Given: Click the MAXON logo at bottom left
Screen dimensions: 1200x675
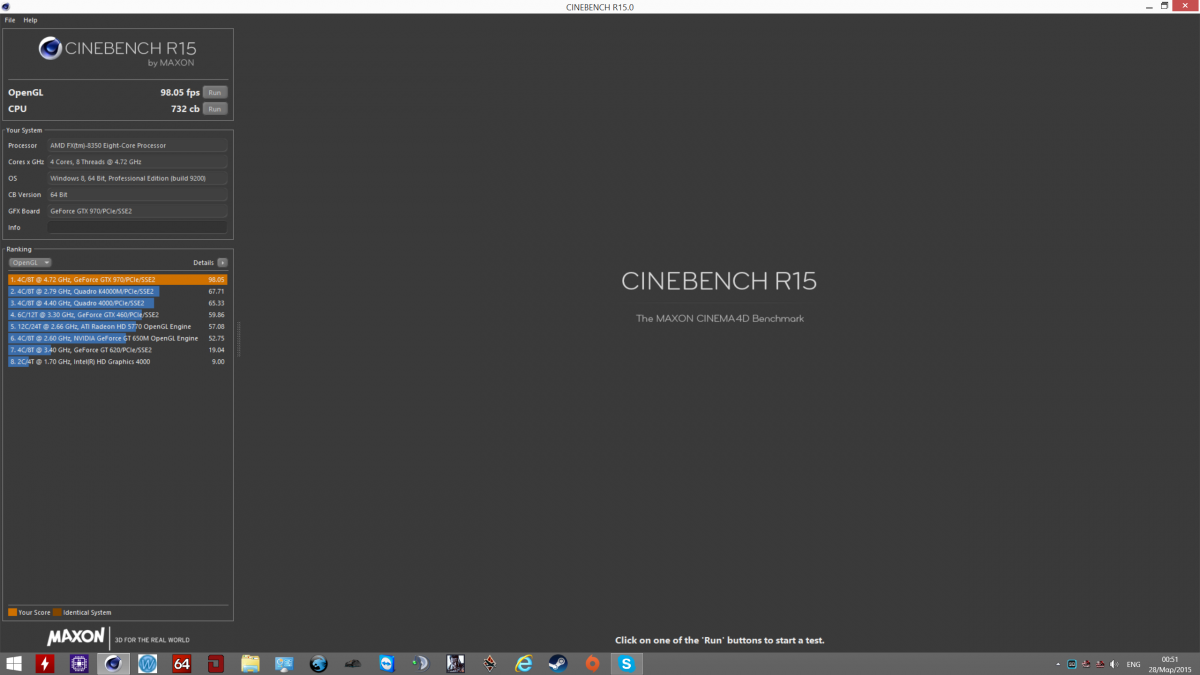Looking at the screenshot, I should click(76, 636).
